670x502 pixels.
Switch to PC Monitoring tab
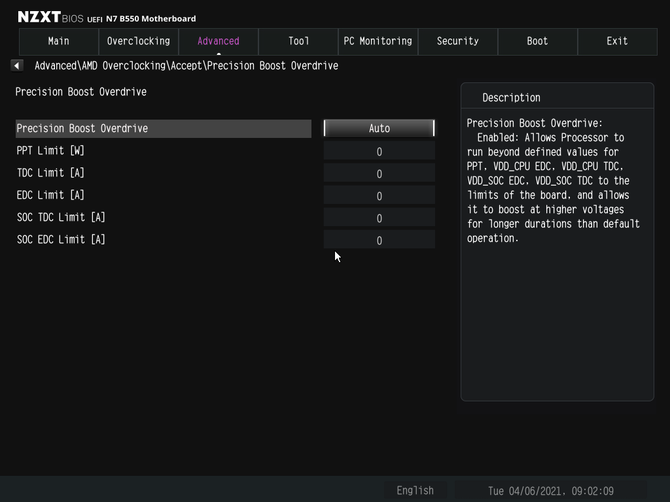[378, 41]
